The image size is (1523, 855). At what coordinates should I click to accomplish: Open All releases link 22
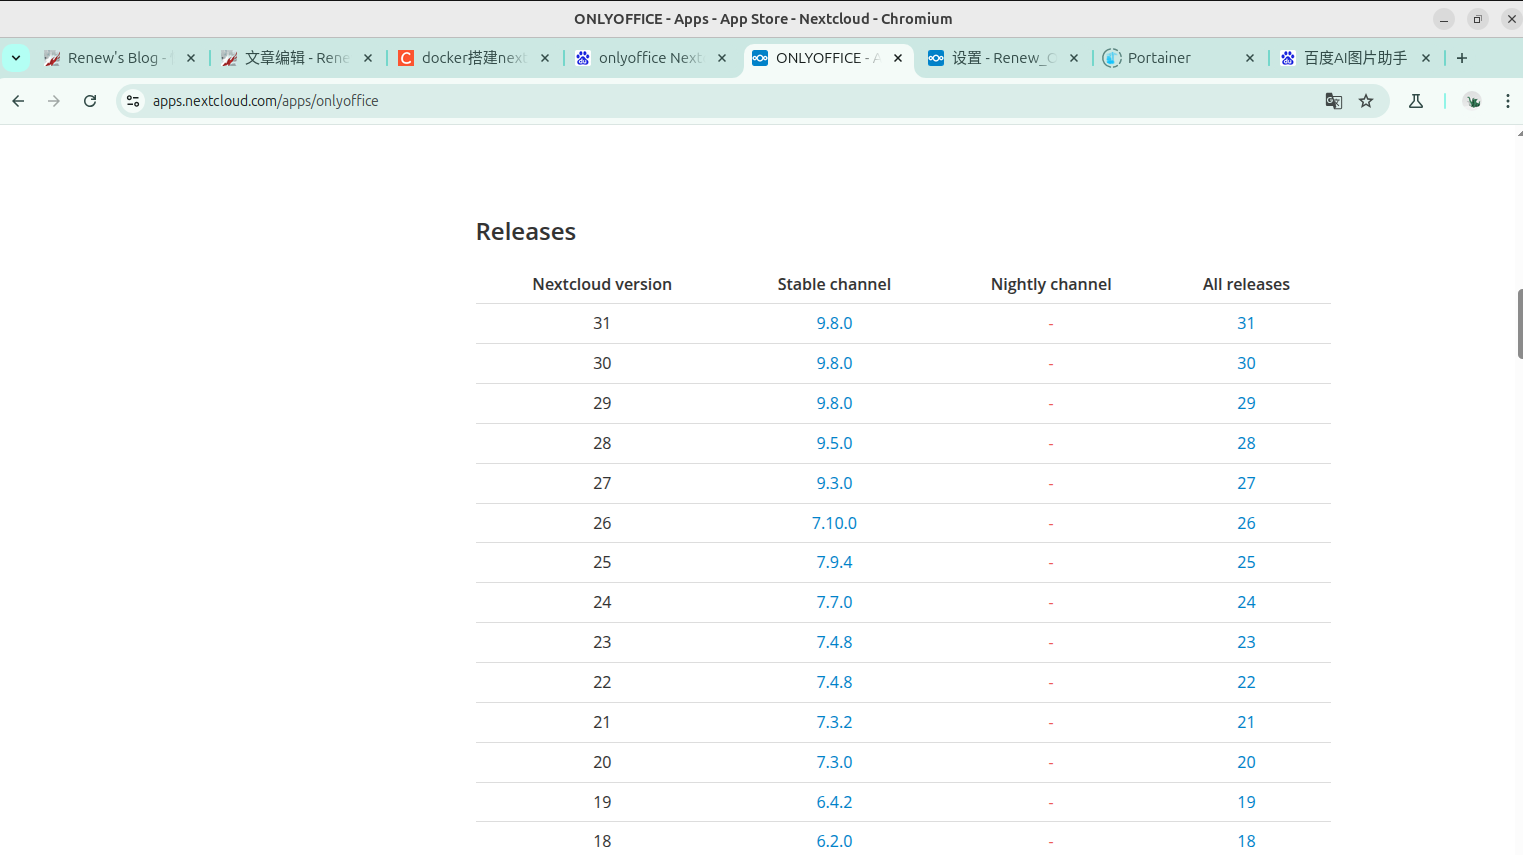pyautogui.click(x=1246, y=682)
